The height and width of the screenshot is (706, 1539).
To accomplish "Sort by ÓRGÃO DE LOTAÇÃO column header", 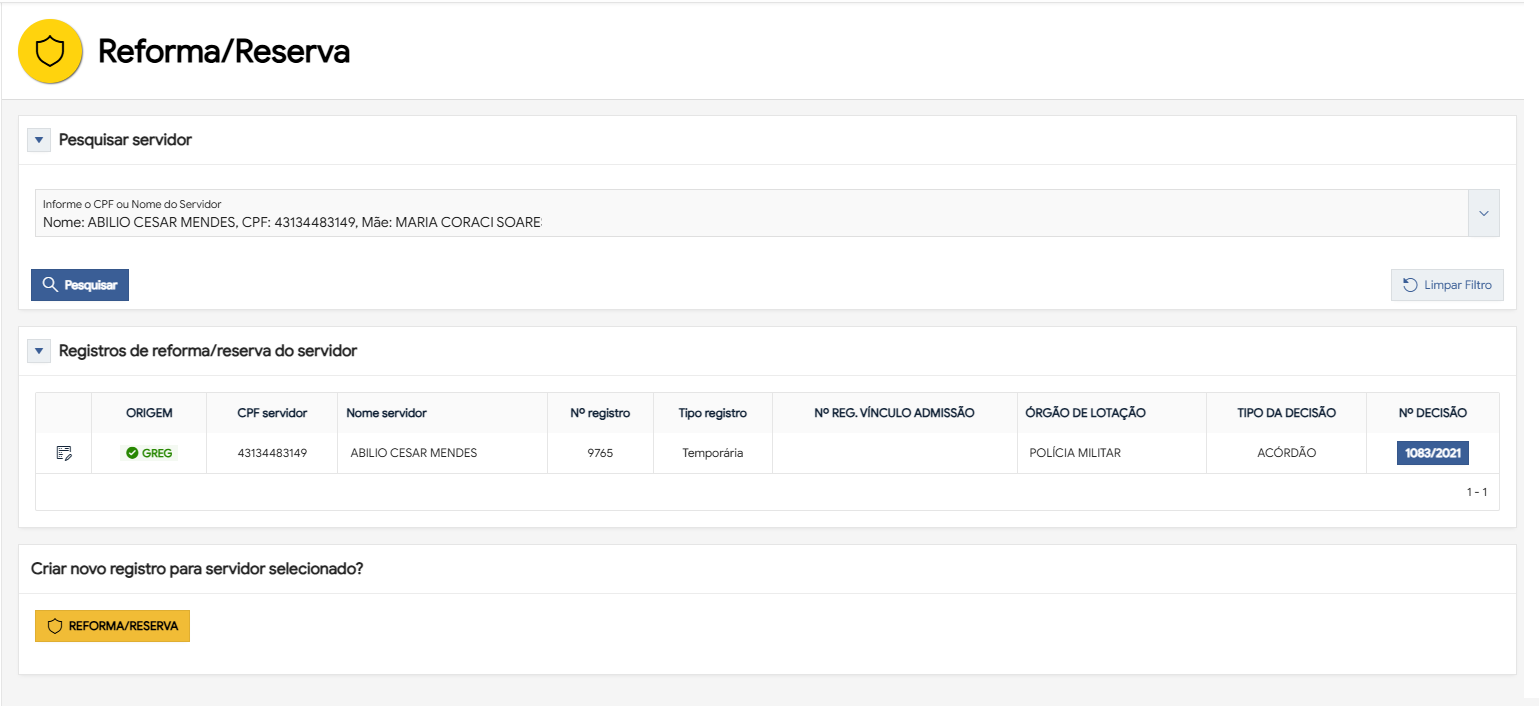I will coord(1085,413).
